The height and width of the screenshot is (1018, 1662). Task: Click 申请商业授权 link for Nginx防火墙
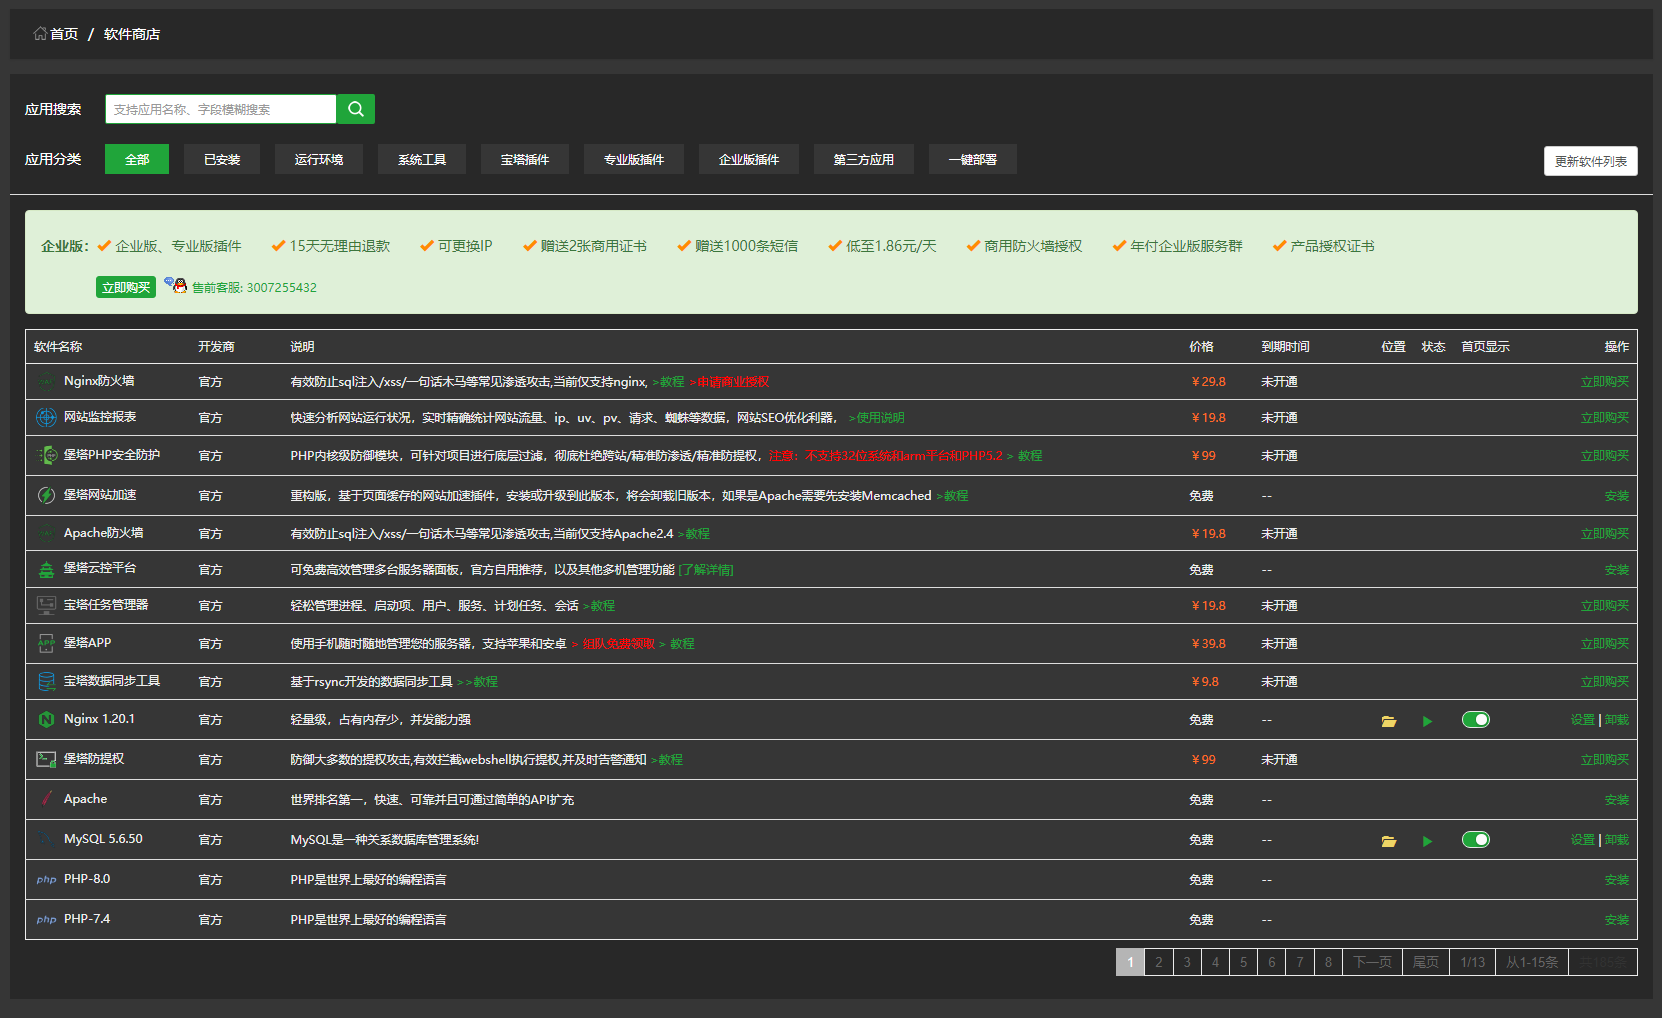(x=729, y=382)
